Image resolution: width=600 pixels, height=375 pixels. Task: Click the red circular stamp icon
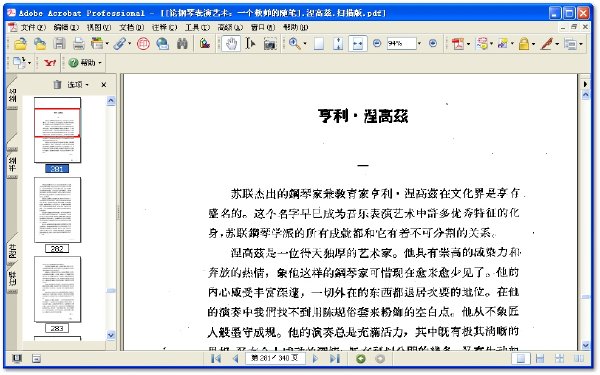(143, 44)
